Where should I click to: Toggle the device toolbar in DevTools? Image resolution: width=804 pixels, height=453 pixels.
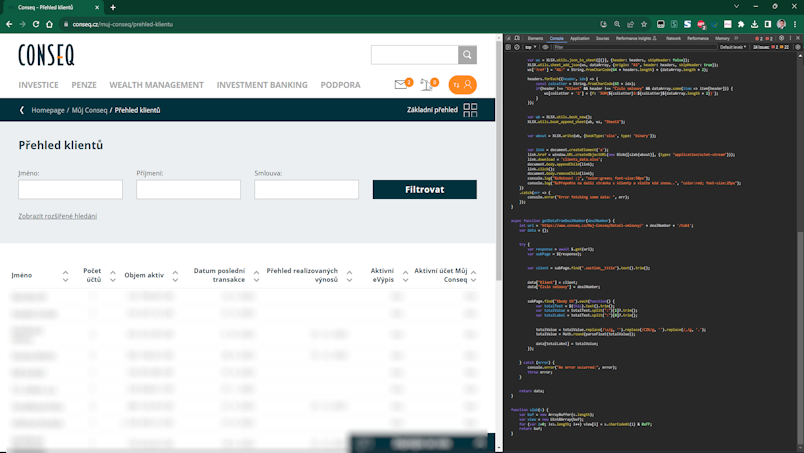pyautogui.click(x=519, y=37)
